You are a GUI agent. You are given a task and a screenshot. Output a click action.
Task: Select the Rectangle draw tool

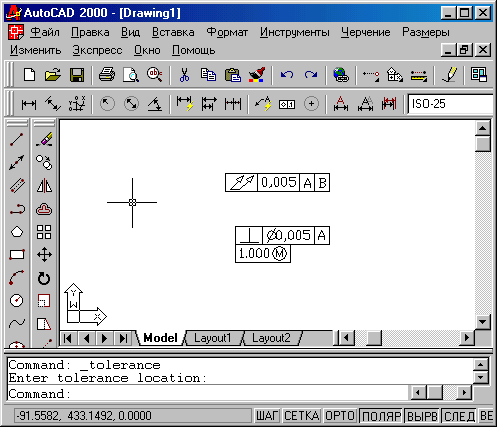(17, 255)
